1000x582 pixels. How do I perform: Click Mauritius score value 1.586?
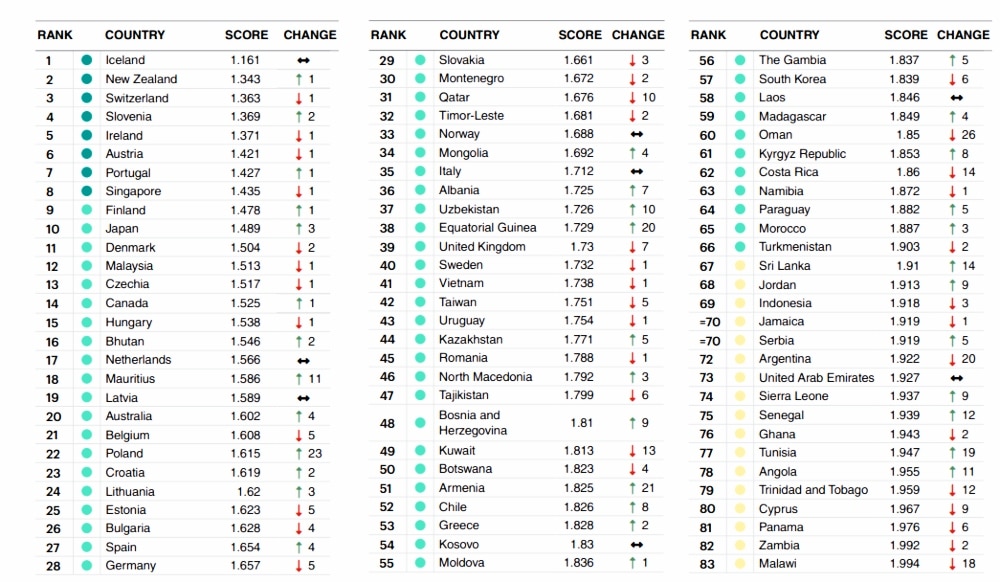246,379
